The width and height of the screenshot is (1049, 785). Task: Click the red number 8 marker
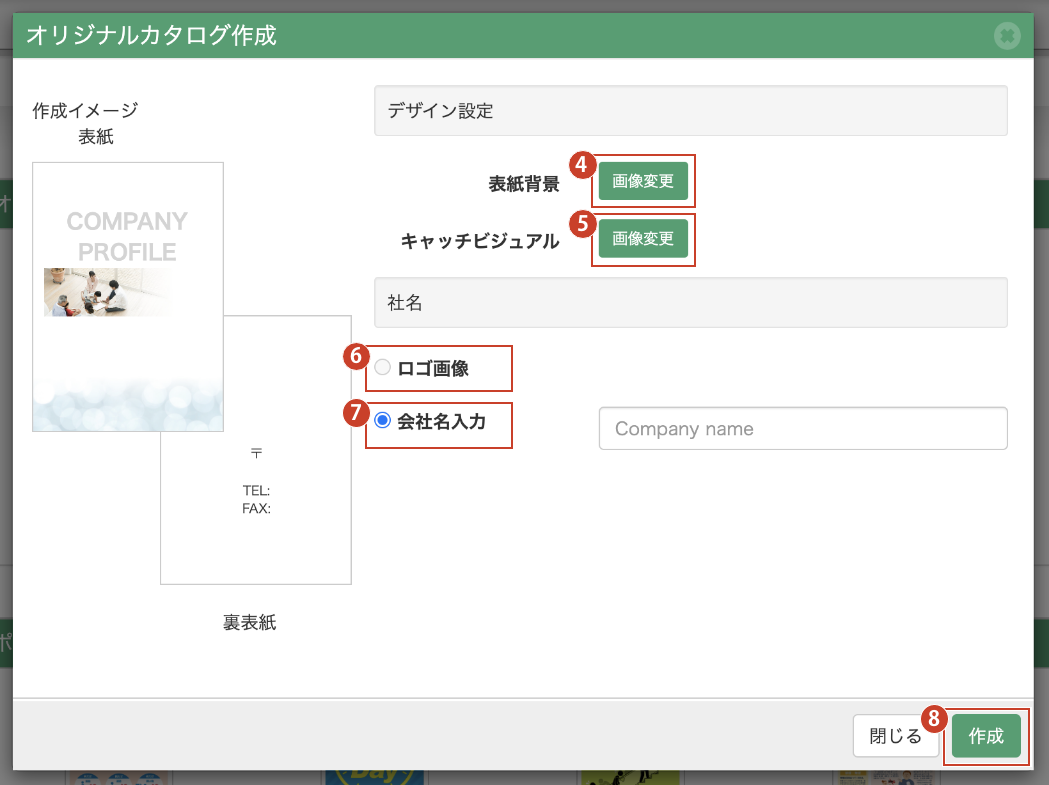coord(933,718)
